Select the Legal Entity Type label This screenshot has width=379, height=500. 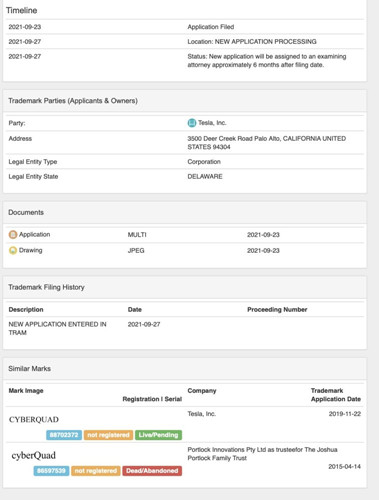(x=33, y=162)
